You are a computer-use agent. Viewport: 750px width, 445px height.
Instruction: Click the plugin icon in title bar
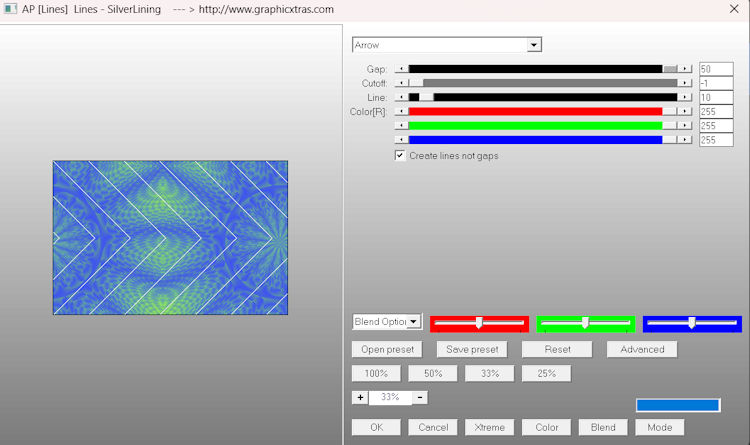point(10,9)
